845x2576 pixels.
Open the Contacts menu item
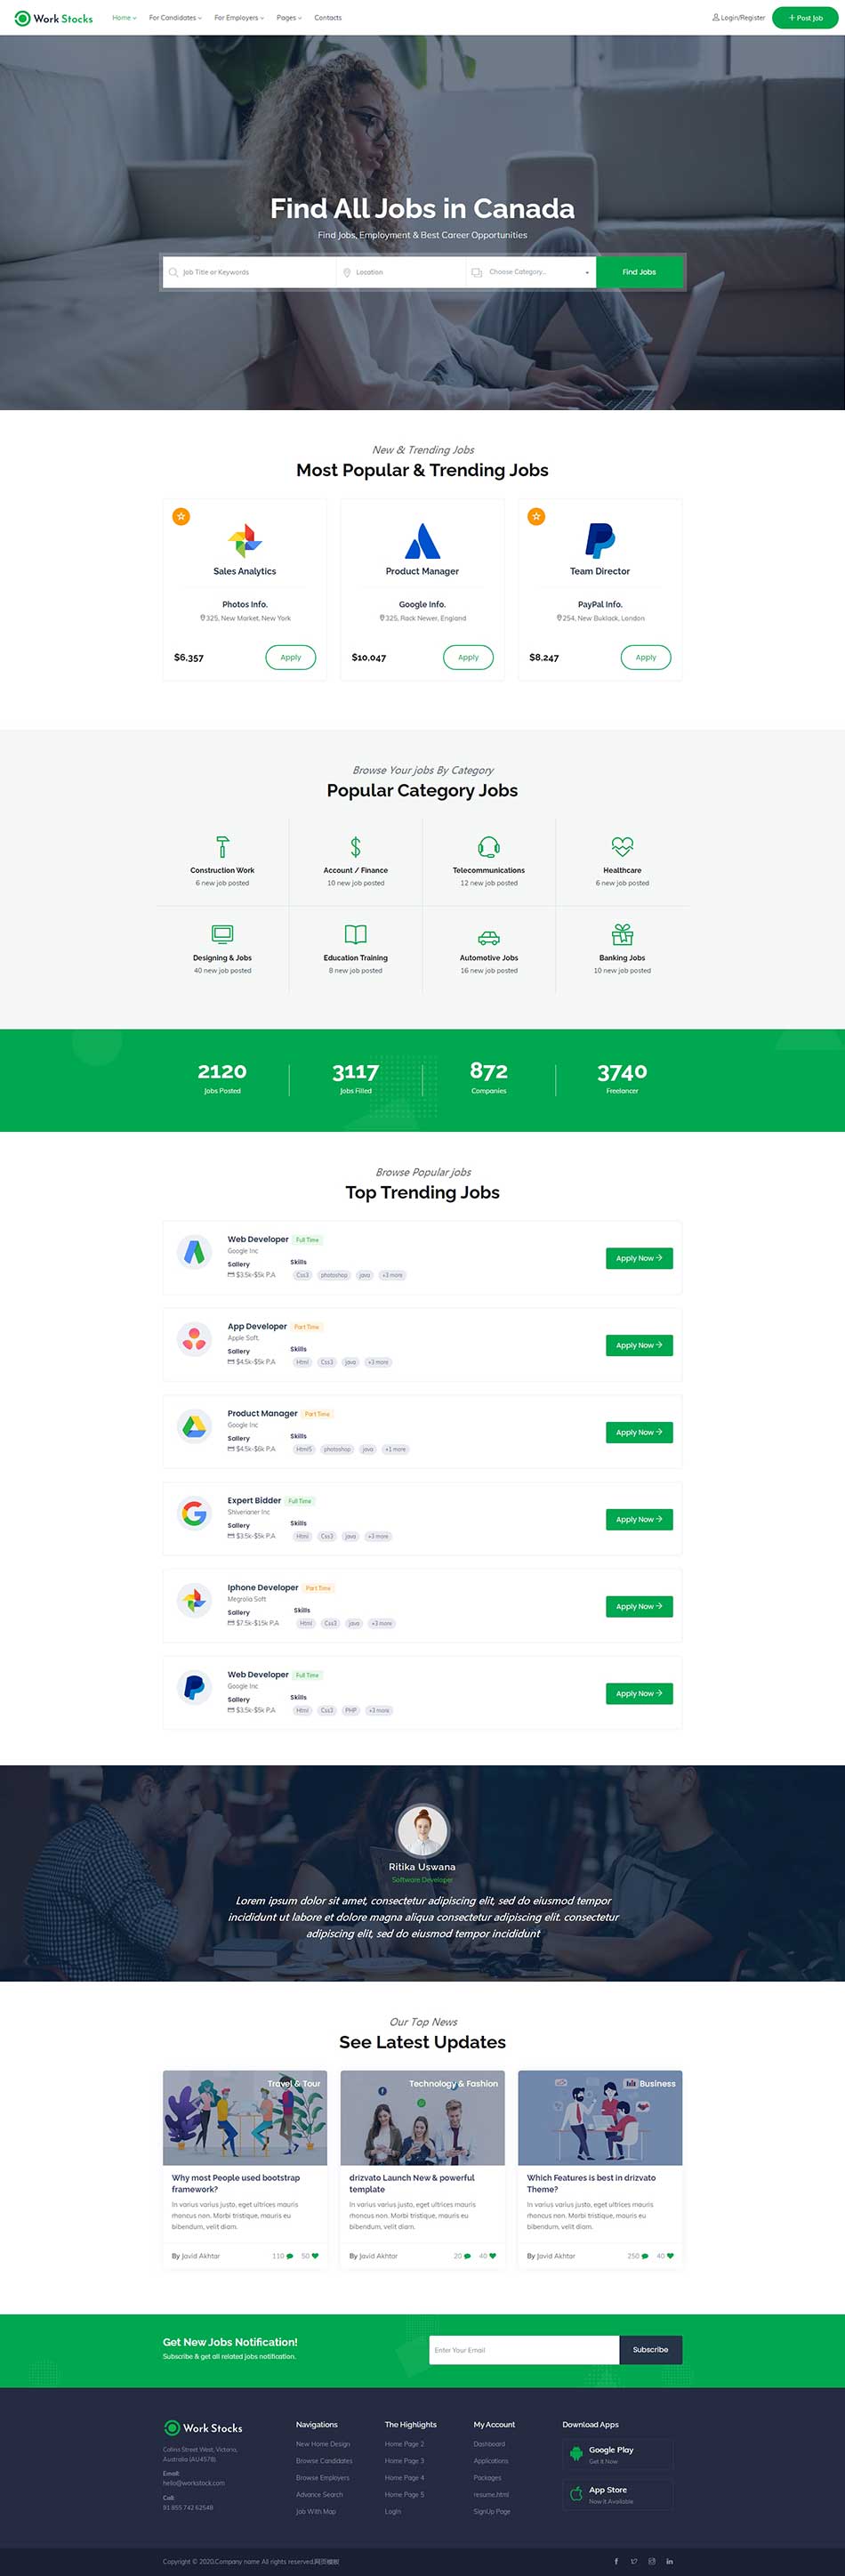coord(328,18)
